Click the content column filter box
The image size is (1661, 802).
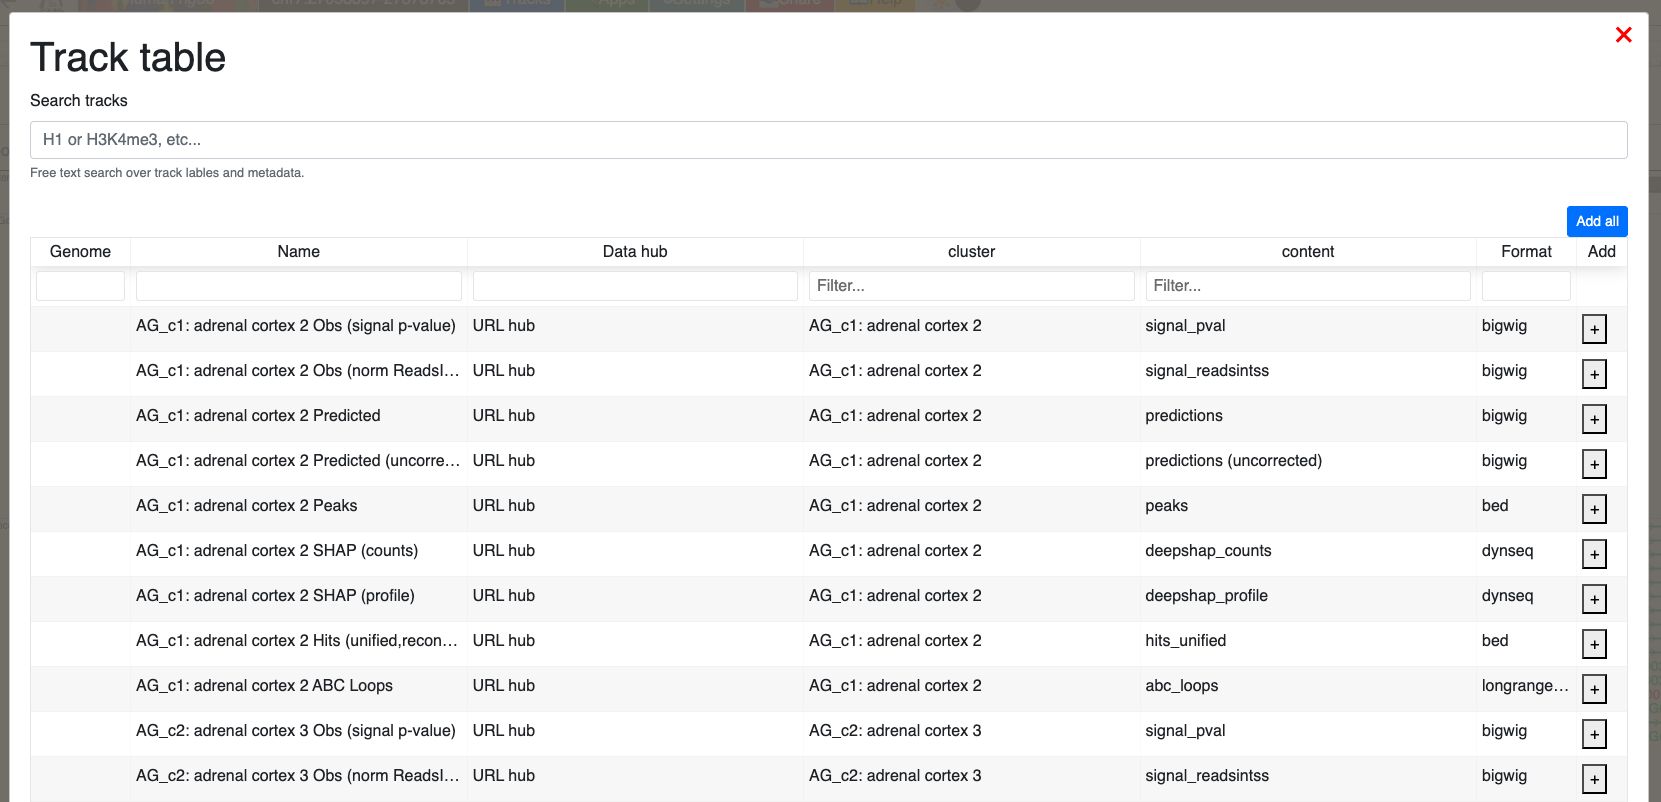pyautogui.click(x=1307, y=286)
